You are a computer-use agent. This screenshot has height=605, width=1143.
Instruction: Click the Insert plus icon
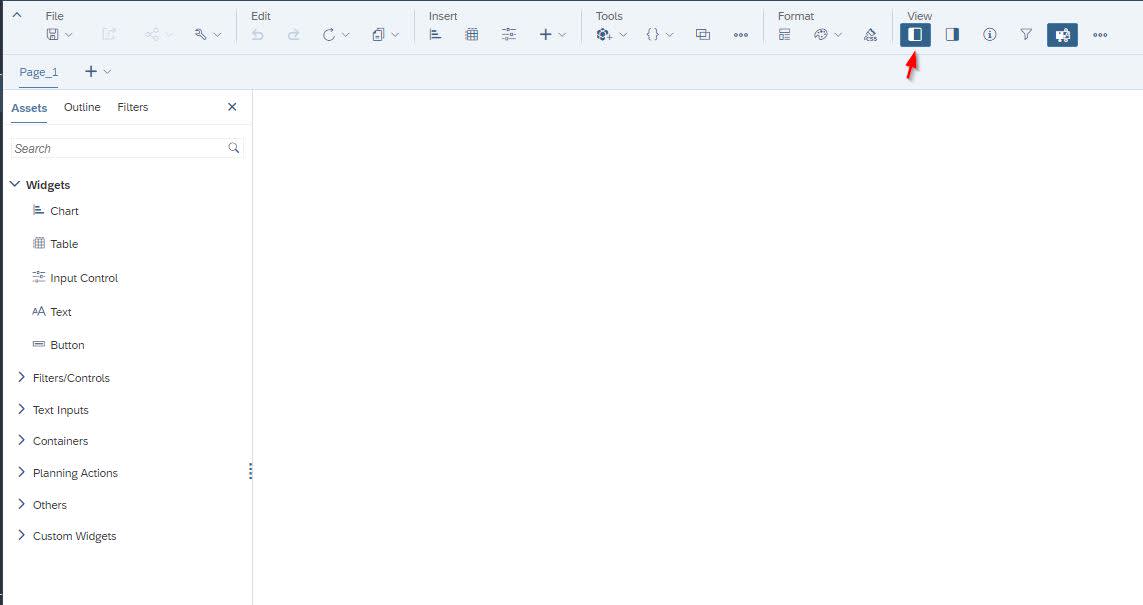[545, 34]
